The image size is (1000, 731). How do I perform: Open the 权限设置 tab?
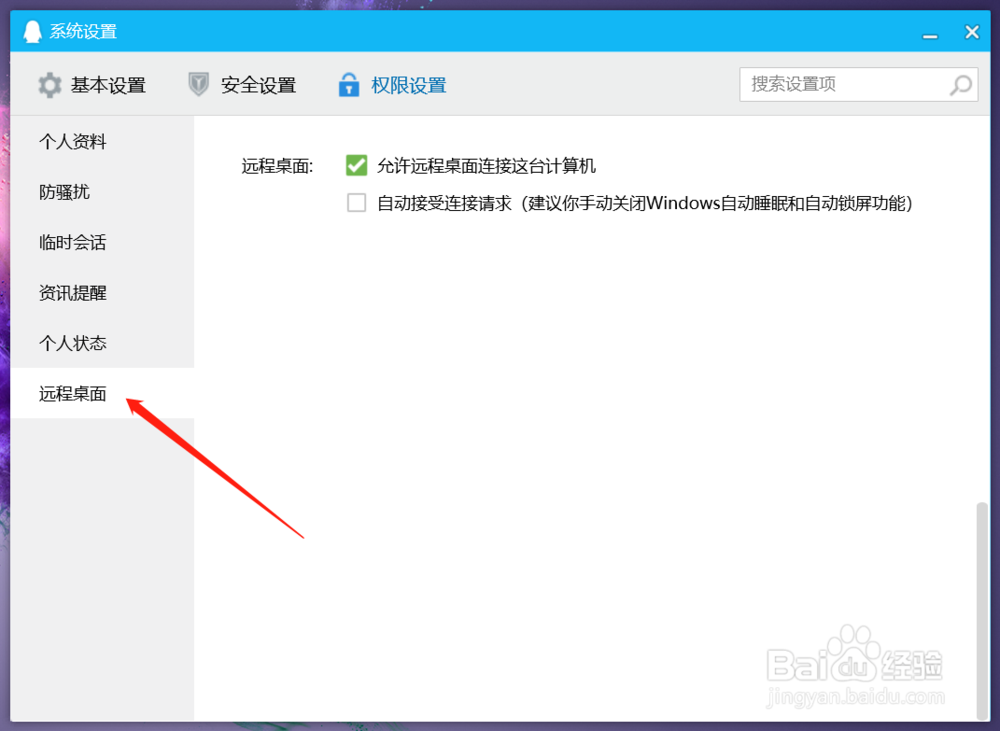point(408,85)
